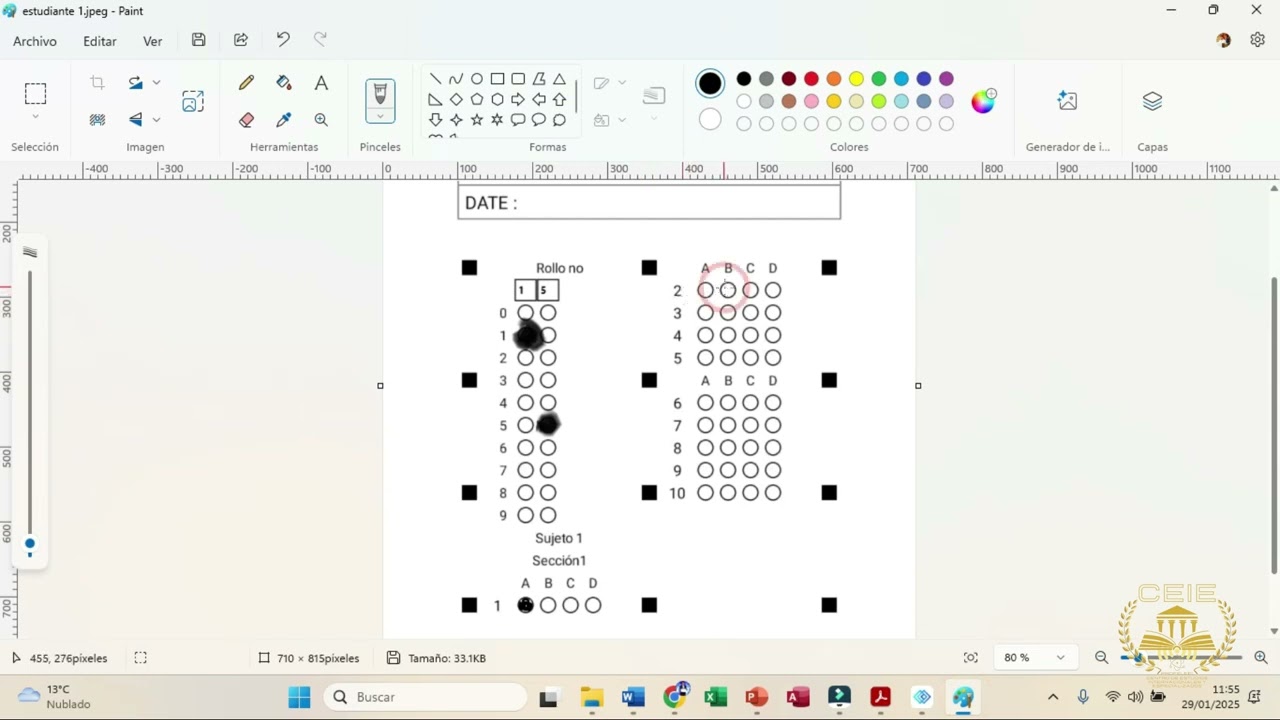Viewport: 1280px width, 720px height.
Task: Select the Pencil tool
Action: [x=246, y=83]
